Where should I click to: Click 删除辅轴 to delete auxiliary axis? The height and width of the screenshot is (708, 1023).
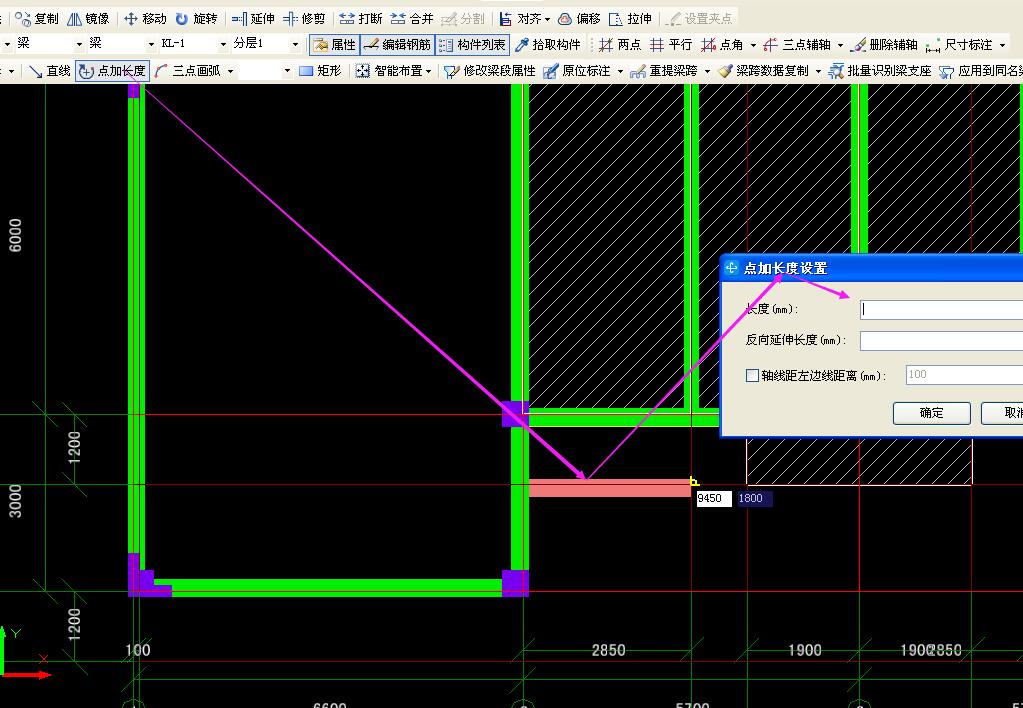tap(885, 44)
